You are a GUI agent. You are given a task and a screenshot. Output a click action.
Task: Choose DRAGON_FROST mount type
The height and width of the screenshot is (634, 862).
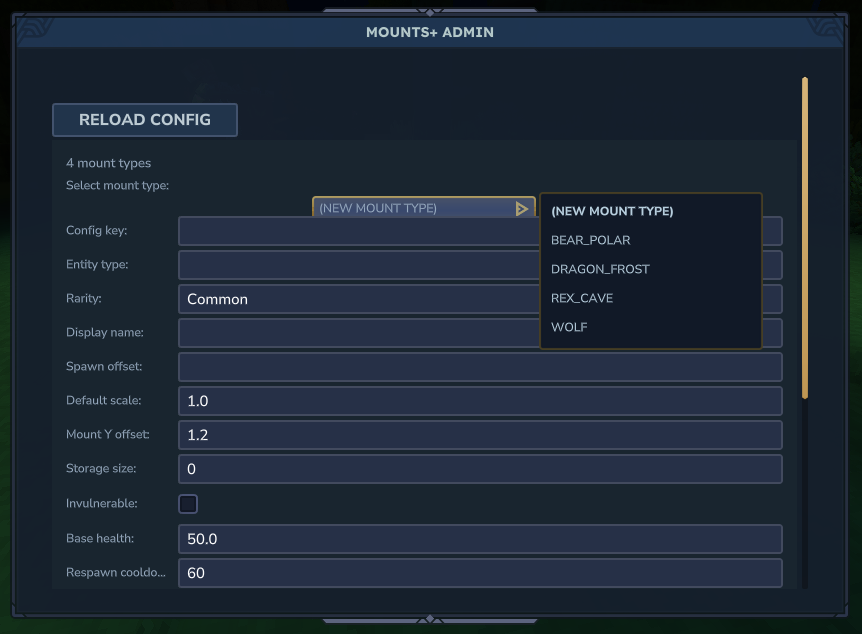click(x=600, y=269)
